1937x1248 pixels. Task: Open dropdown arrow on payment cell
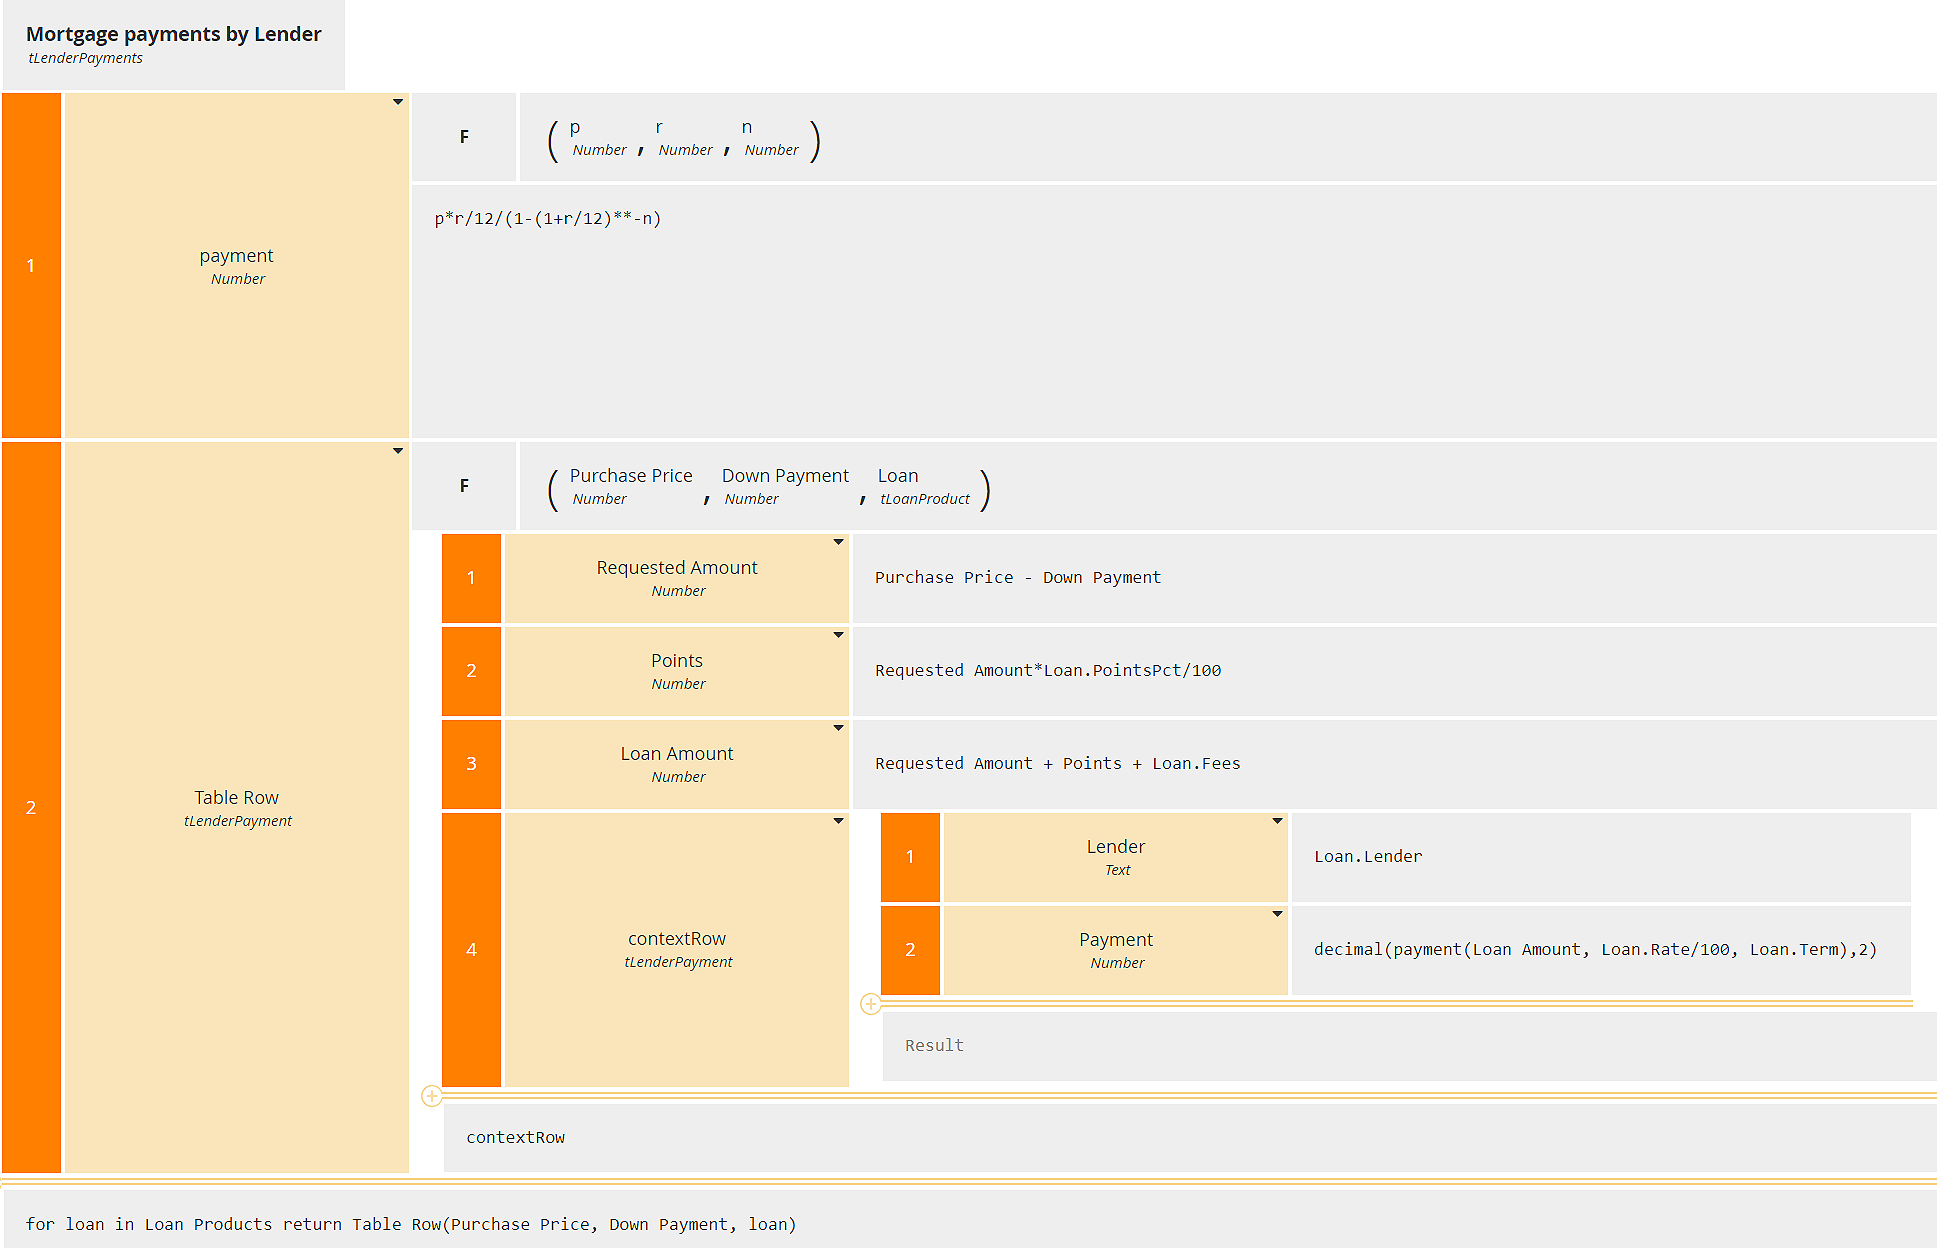[398, 102]
